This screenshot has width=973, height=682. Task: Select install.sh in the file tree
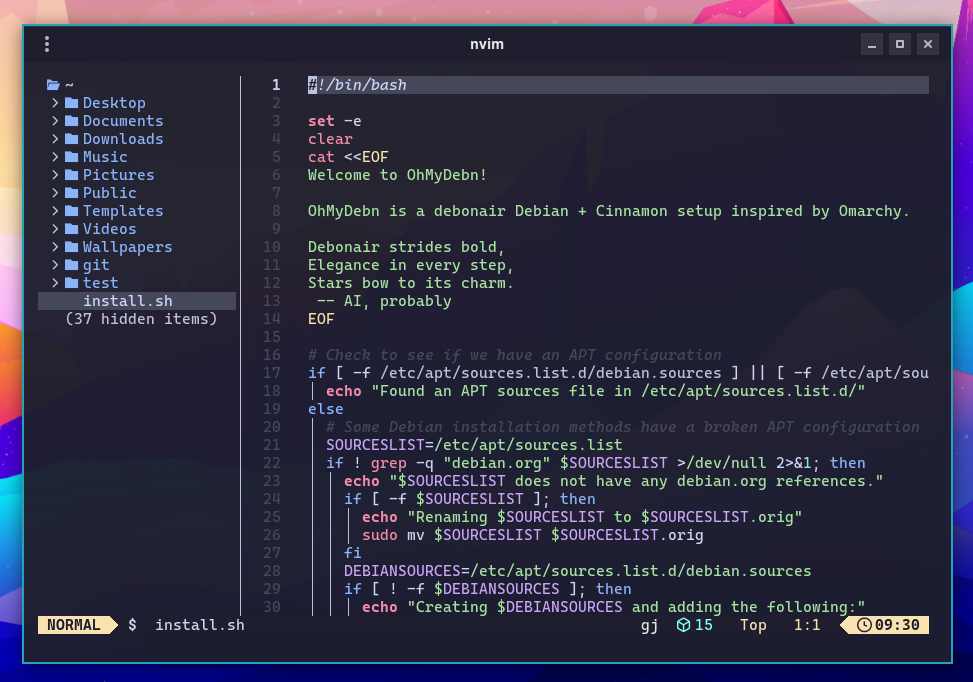pyautogui.click(x=137, y=301)
